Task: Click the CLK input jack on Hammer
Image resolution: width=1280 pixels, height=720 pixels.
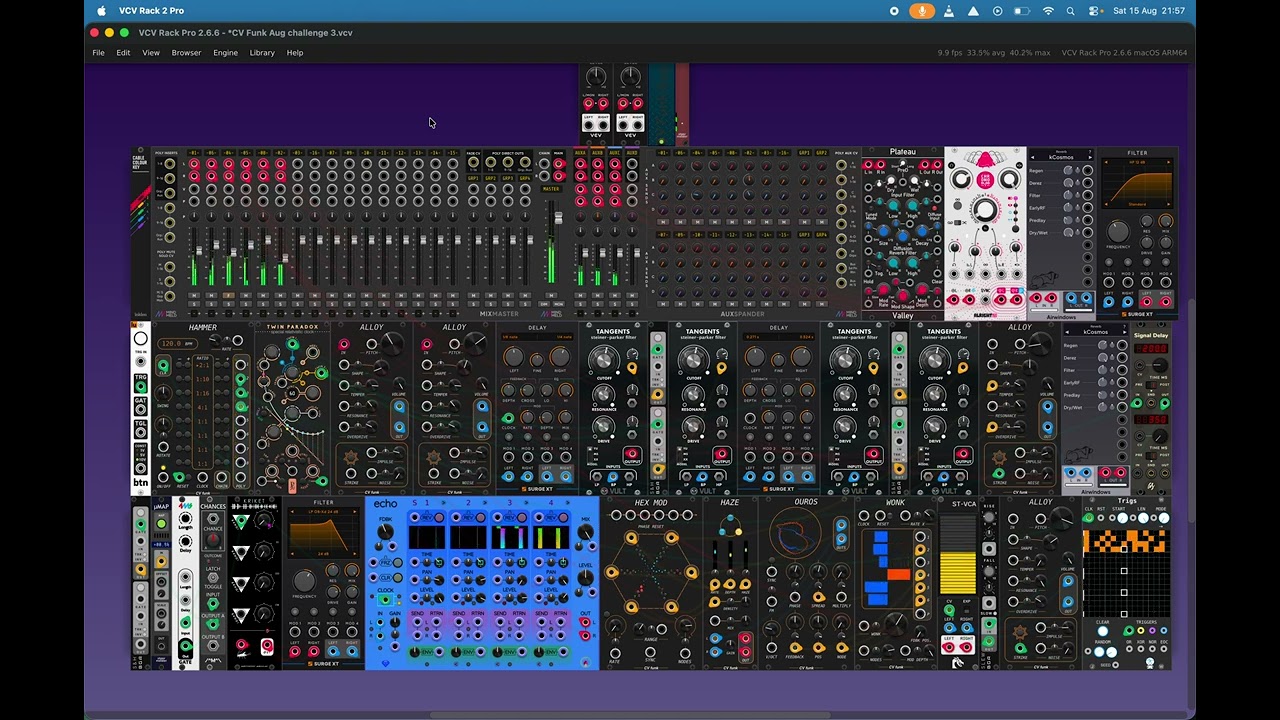Action: coord(163,367)
